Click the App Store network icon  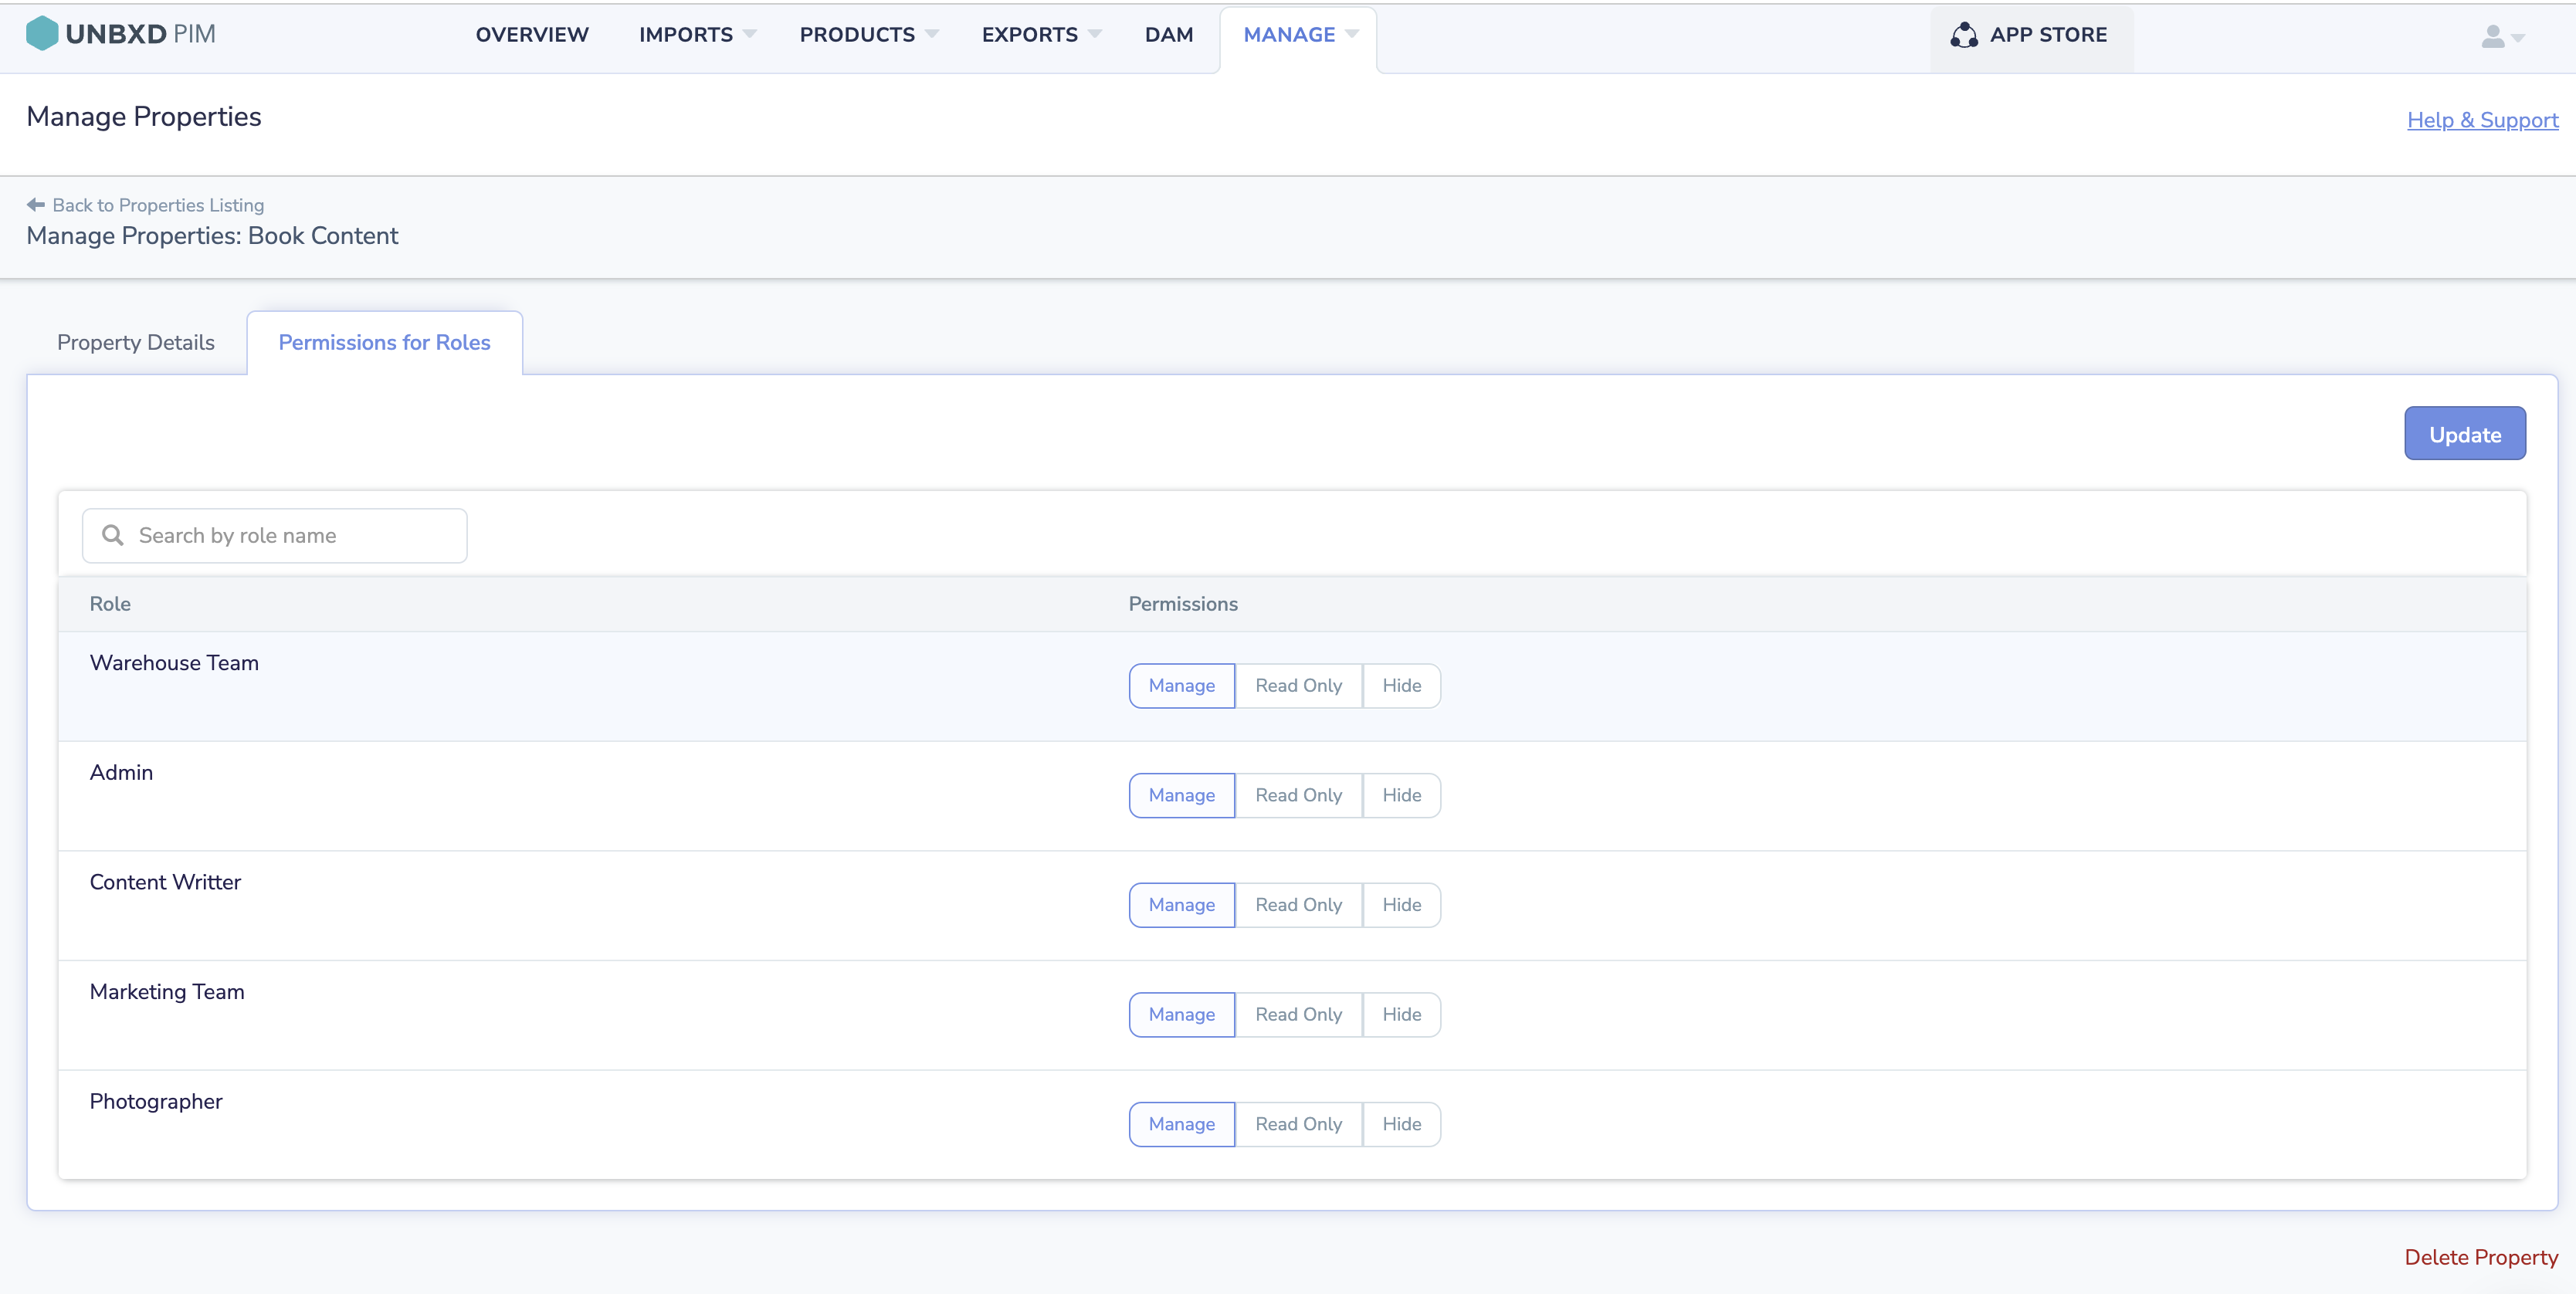coord(1964,35)
